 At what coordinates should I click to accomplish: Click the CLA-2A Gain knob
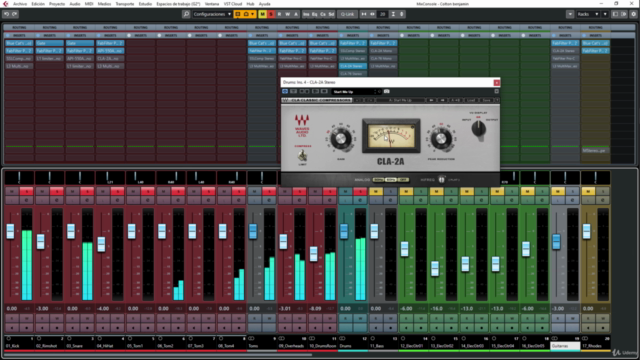(341, 139)
